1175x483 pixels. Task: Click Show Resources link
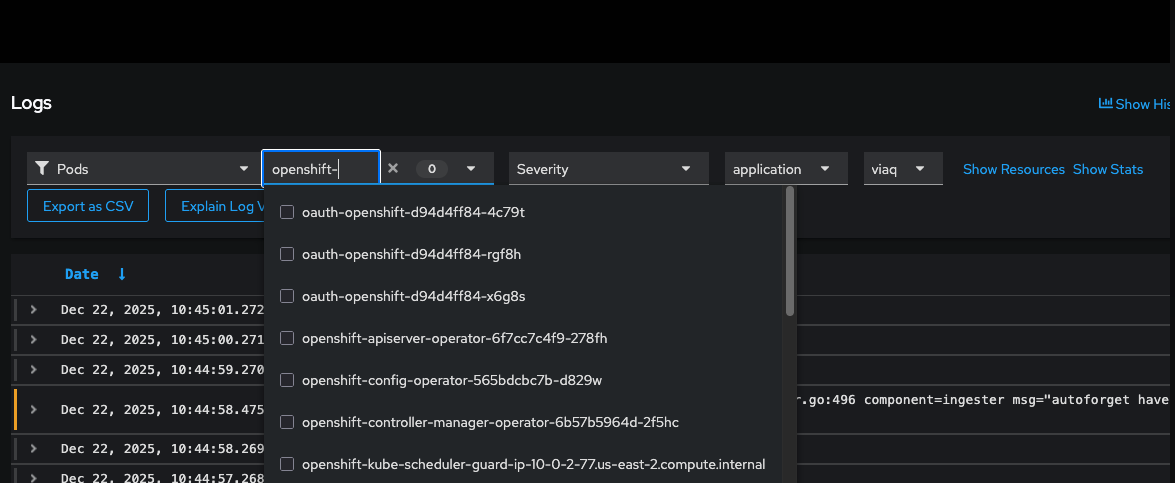point(1013,169)
